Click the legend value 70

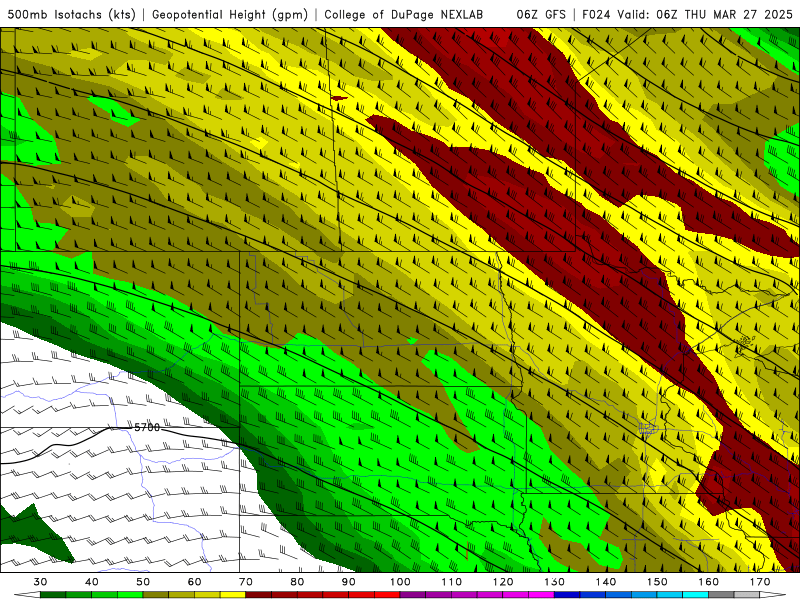point(246,582)
